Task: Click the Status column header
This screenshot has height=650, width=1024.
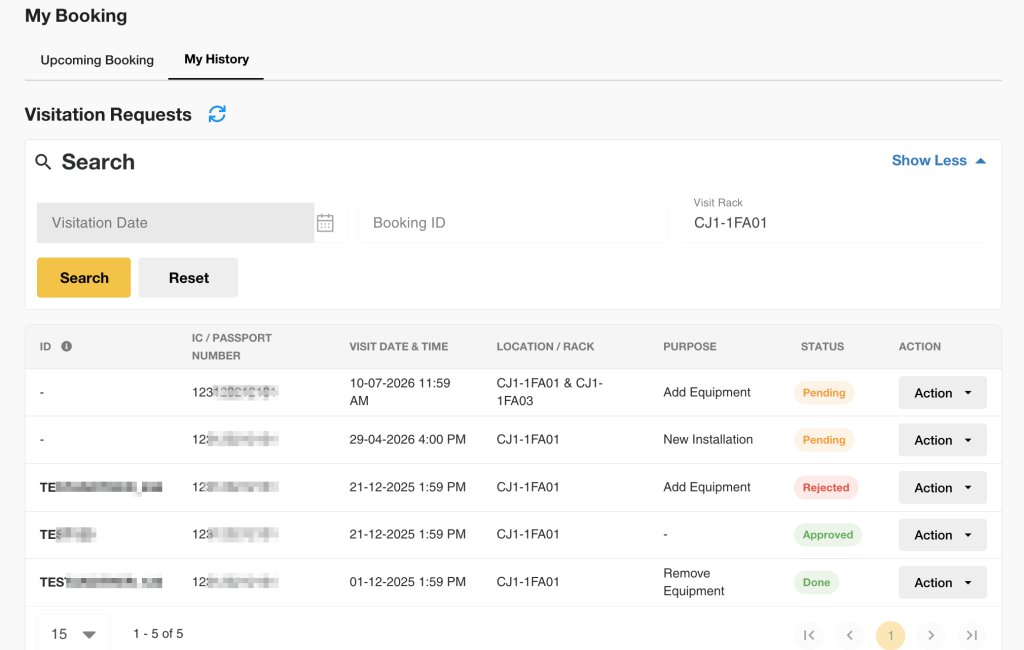Action: click(x=822, y=346)
